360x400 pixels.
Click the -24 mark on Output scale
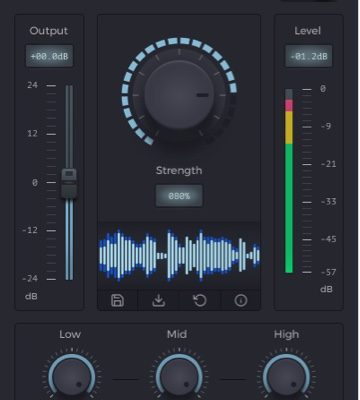coord(30,278)
